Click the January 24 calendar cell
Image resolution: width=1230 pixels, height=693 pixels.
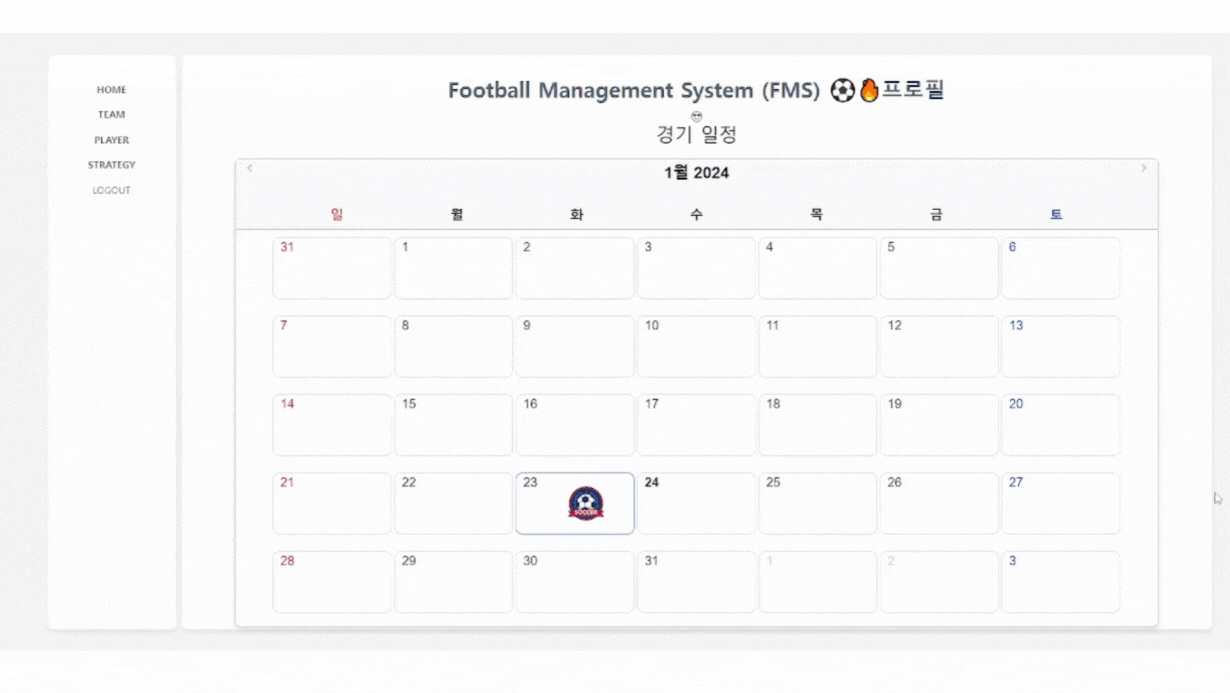(x=696, y=503)
